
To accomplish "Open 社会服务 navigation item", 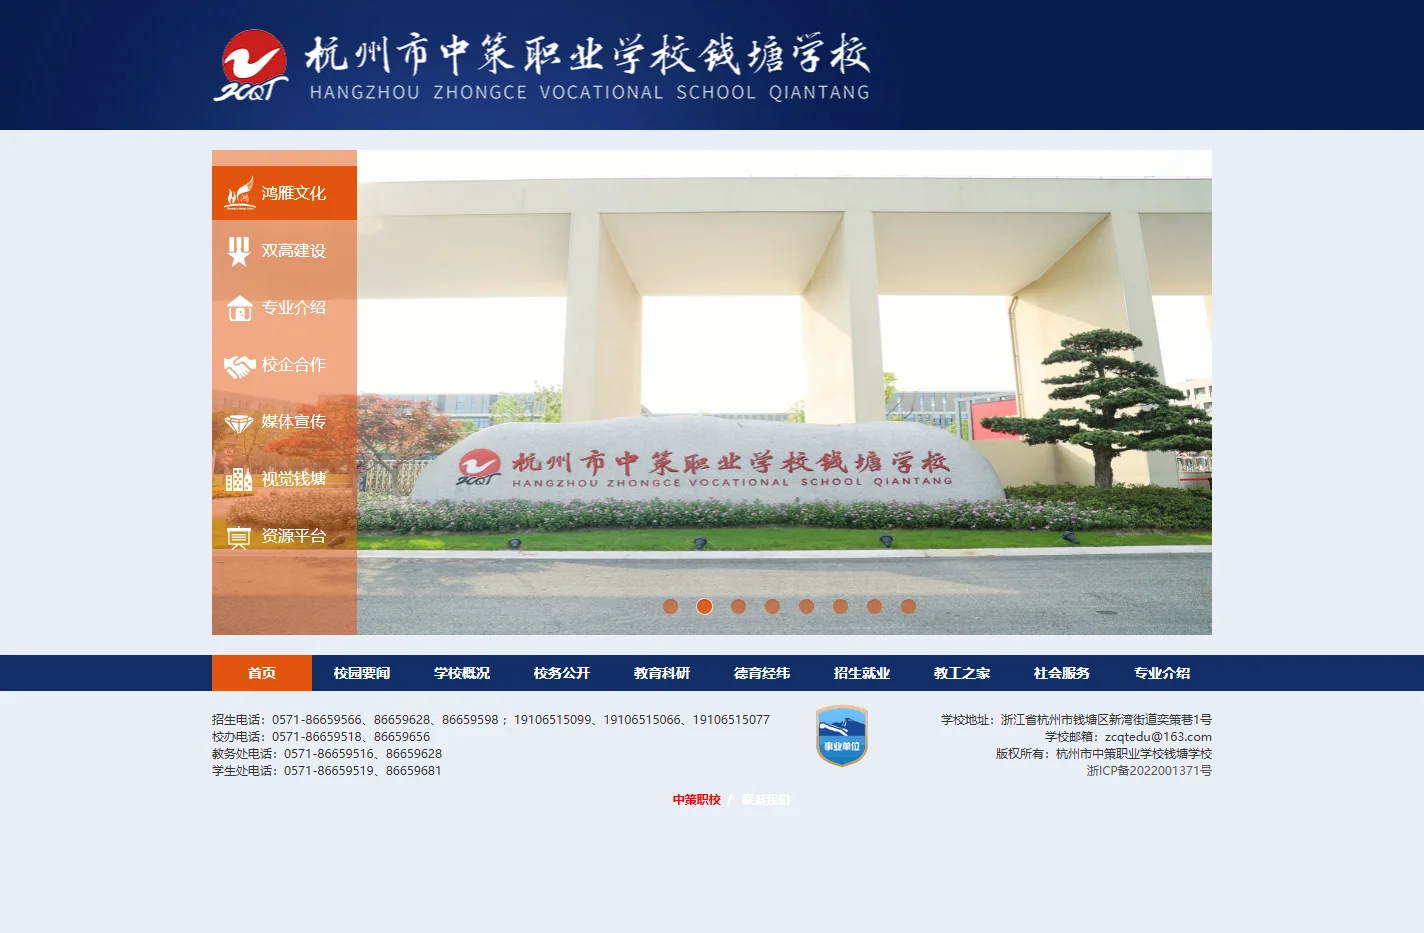I will coord(1062,673).
